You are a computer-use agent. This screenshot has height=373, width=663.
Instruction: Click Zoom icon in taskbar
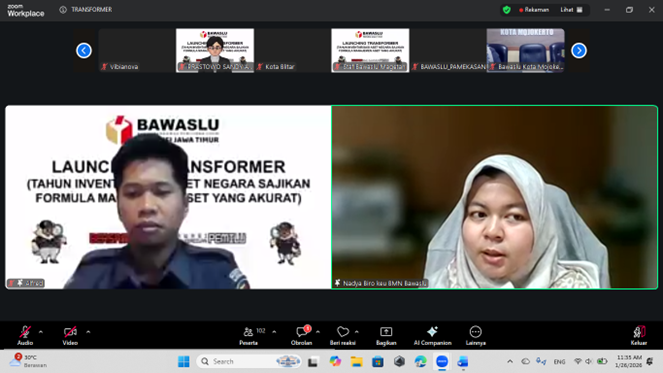(442, 362)
